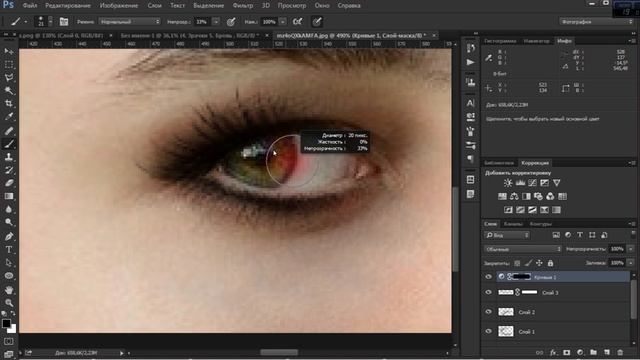Select the Crop tool
The width and height of the screenshot is (640, 360).
[9, 104]
